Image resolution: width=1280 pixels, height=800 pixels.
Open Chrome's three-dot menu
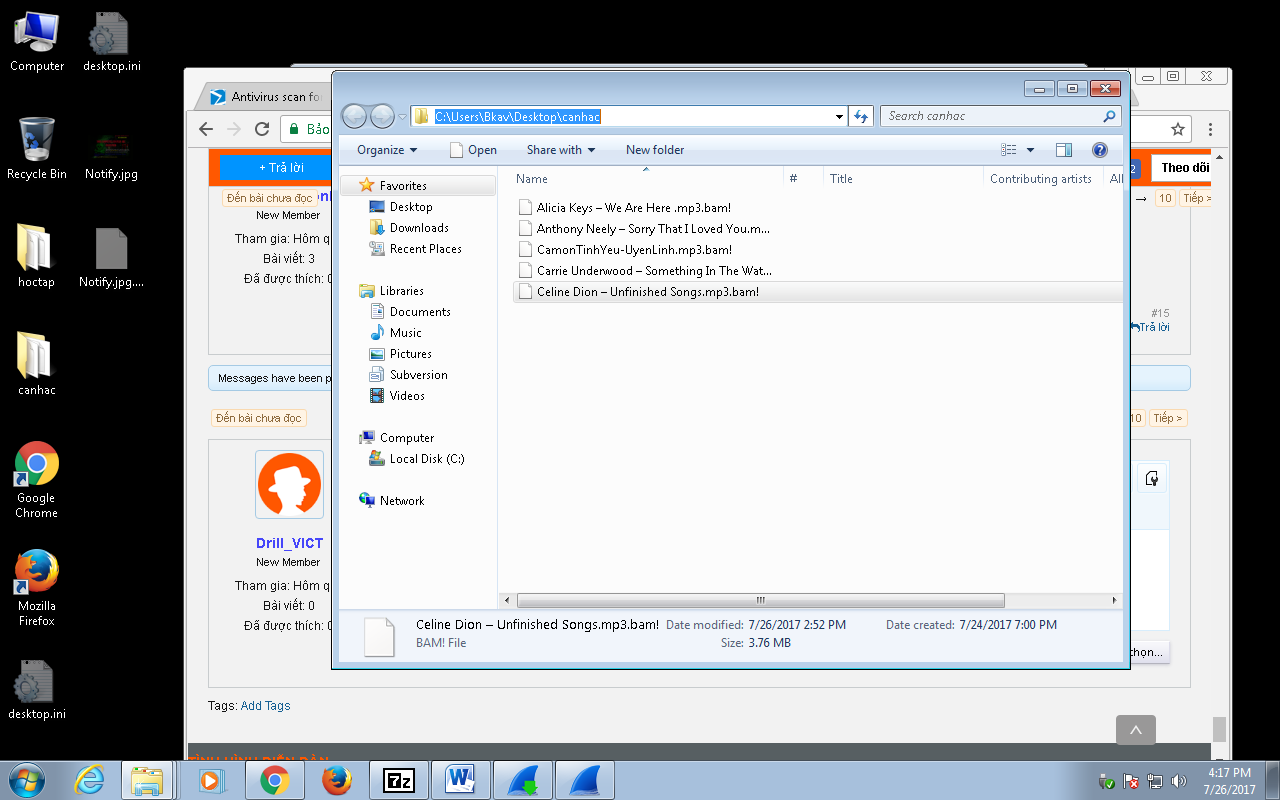point(1211,129)
